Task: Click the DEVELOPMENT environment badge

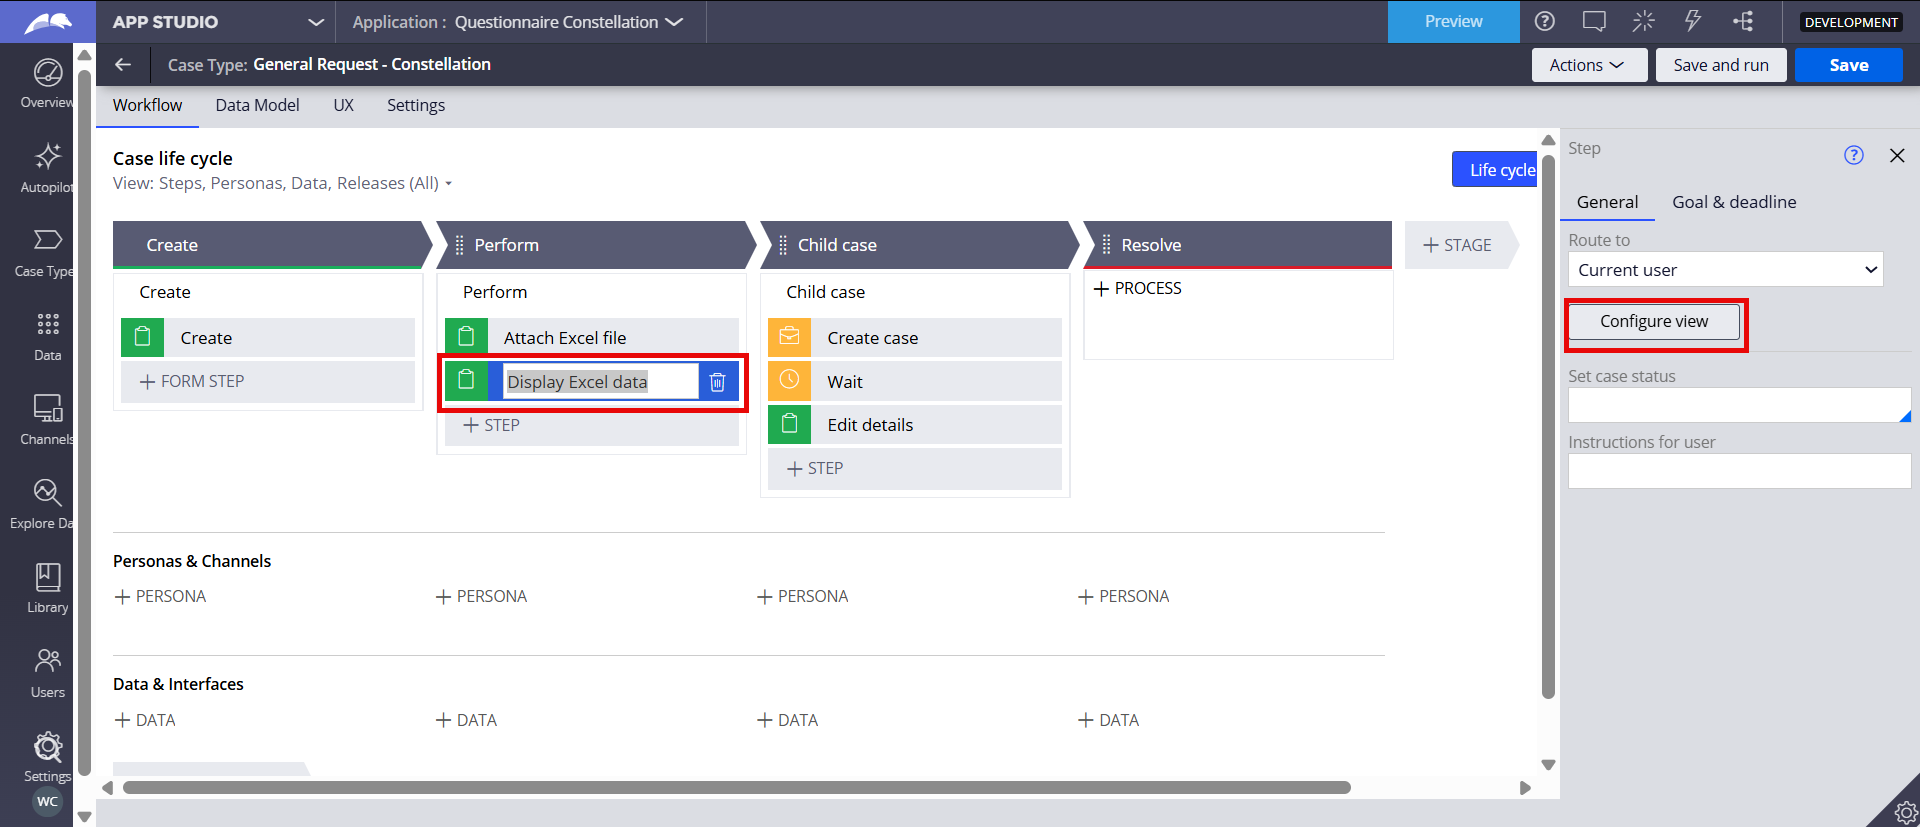Action: (x=1851, y=22)
